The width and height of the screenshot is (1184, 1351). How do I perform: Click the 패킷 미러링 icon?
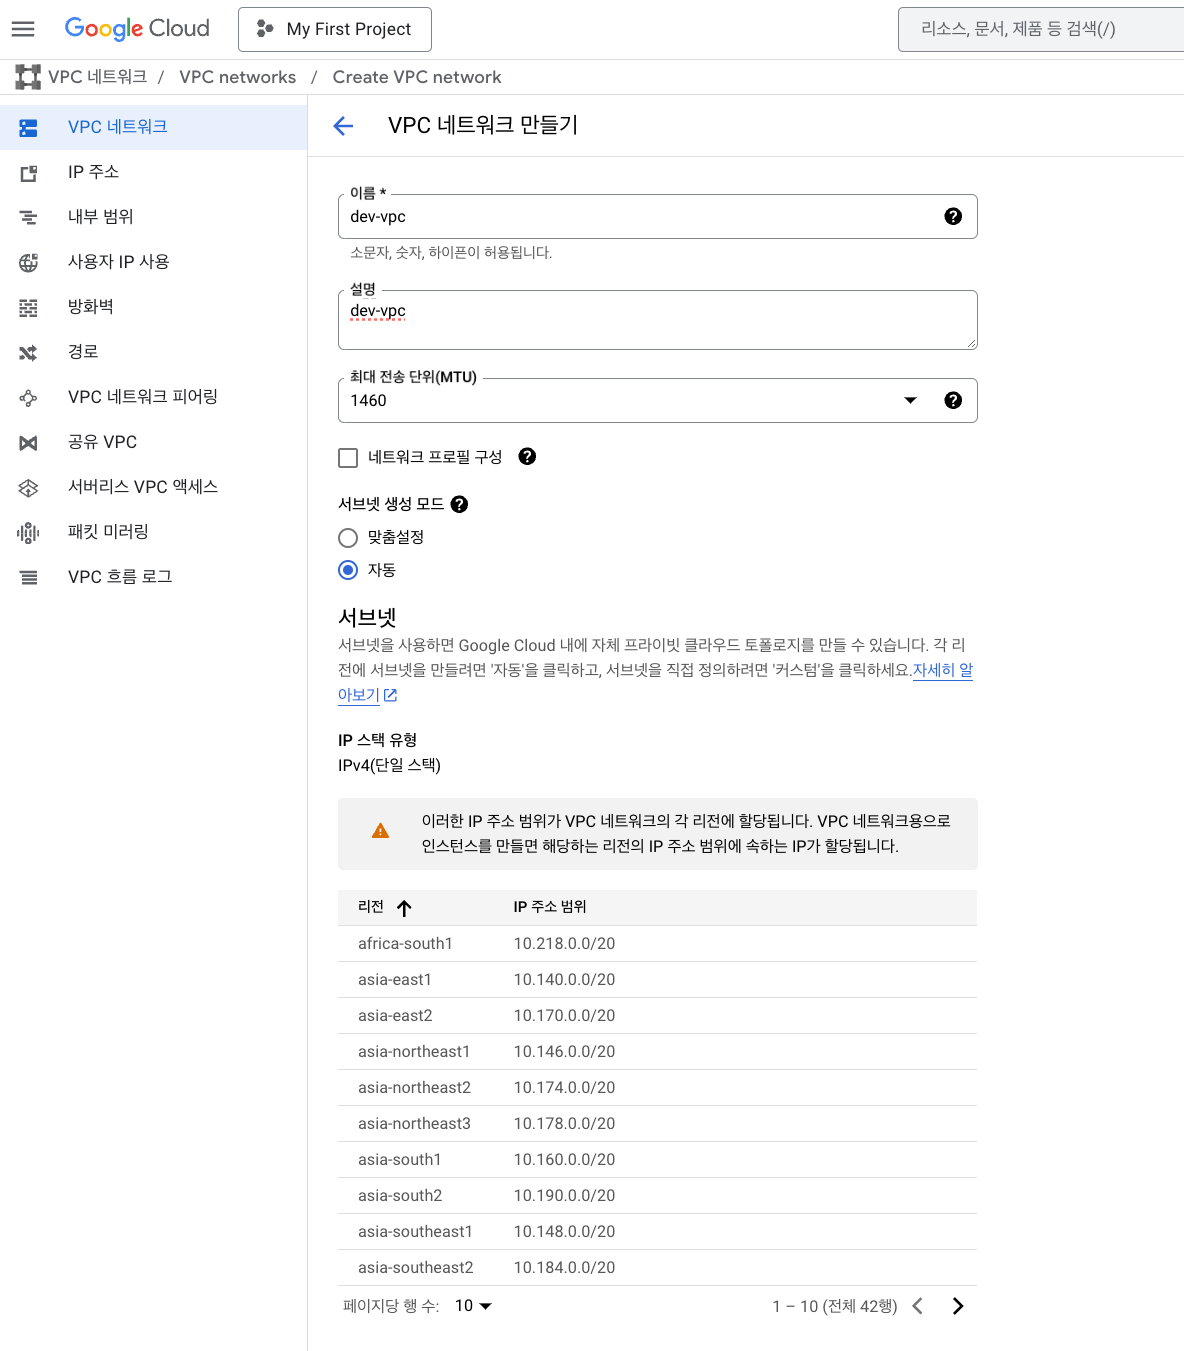click(x=28, y=532)
